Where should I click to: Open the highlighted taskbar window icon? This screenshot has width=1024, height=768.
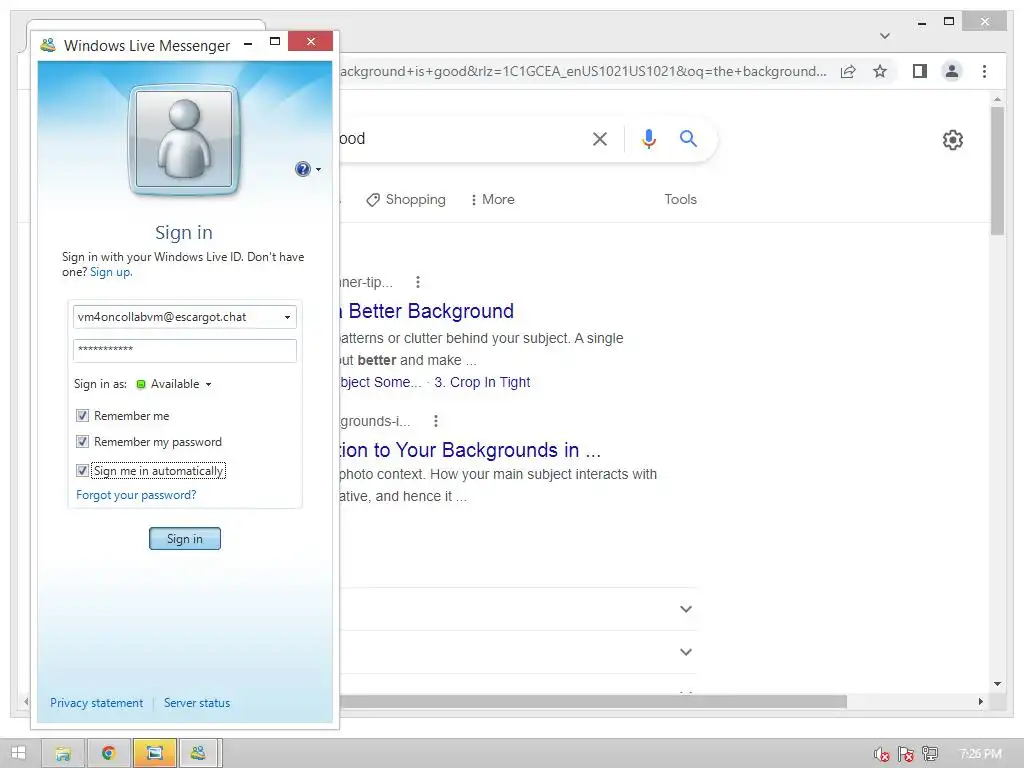point(155,754)
